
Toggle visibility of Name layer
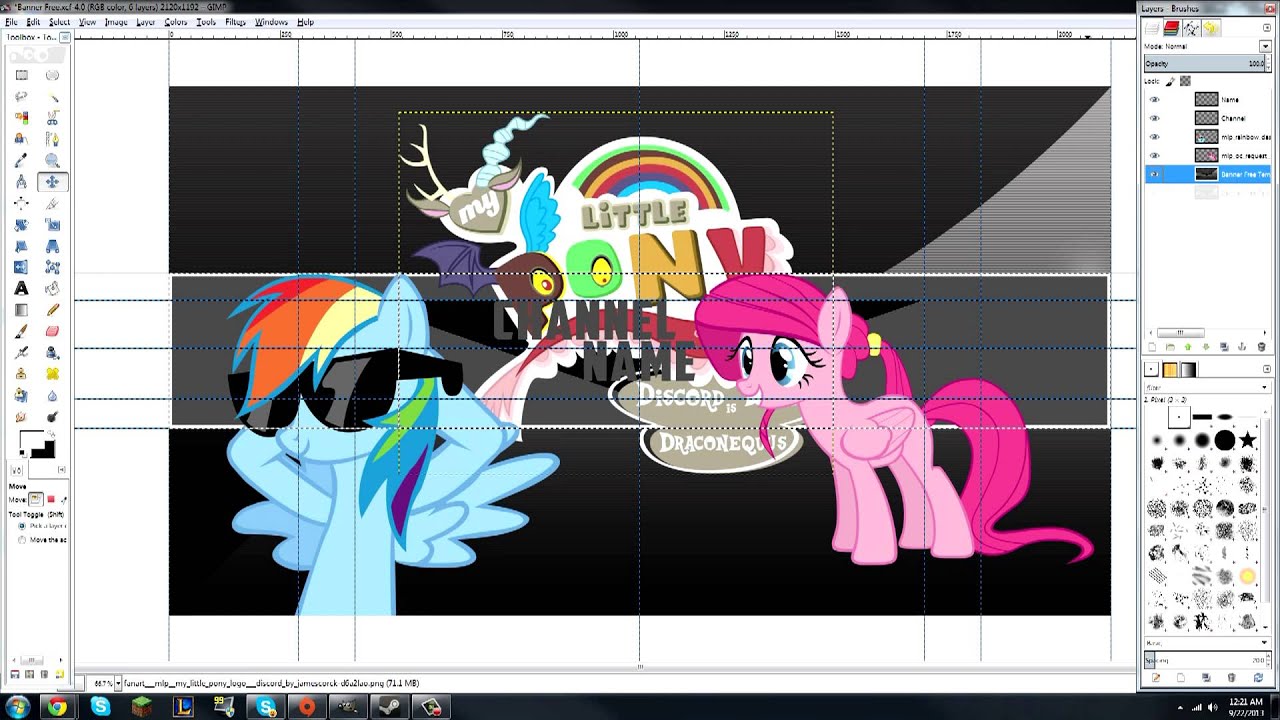[x=1155, y=100]
